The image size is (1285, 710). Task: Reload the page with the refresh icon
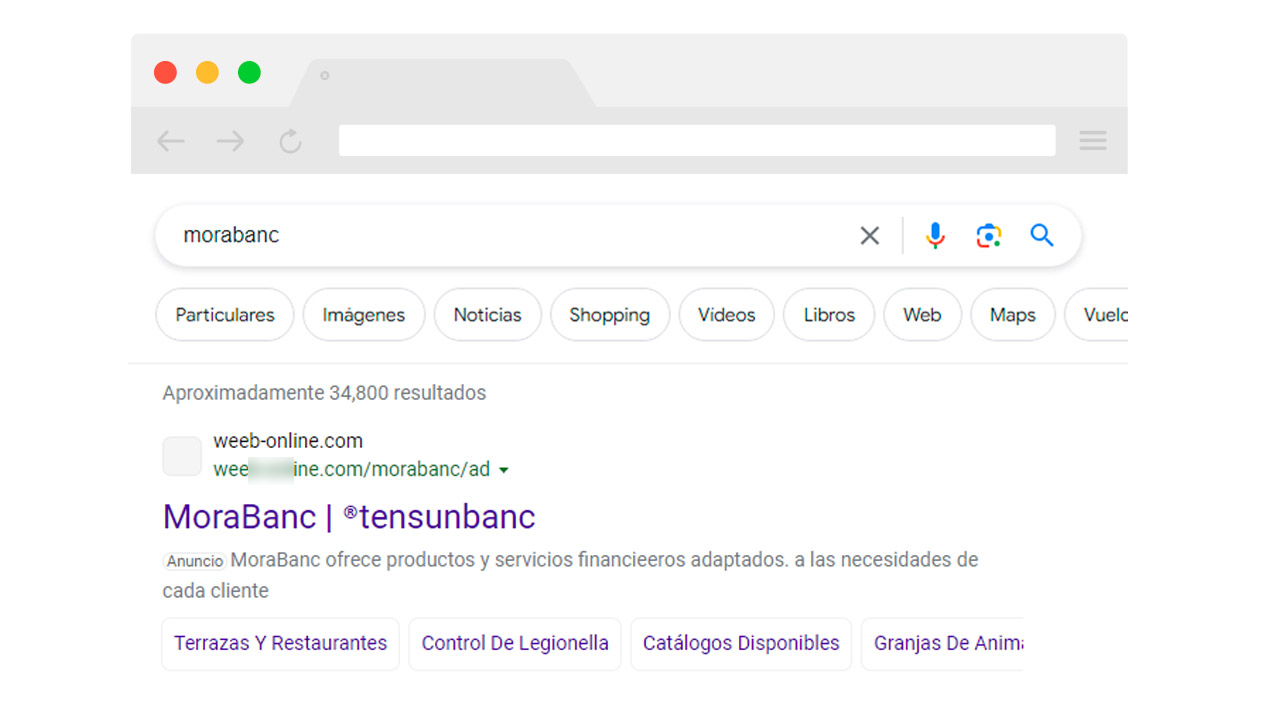(290, 141)
